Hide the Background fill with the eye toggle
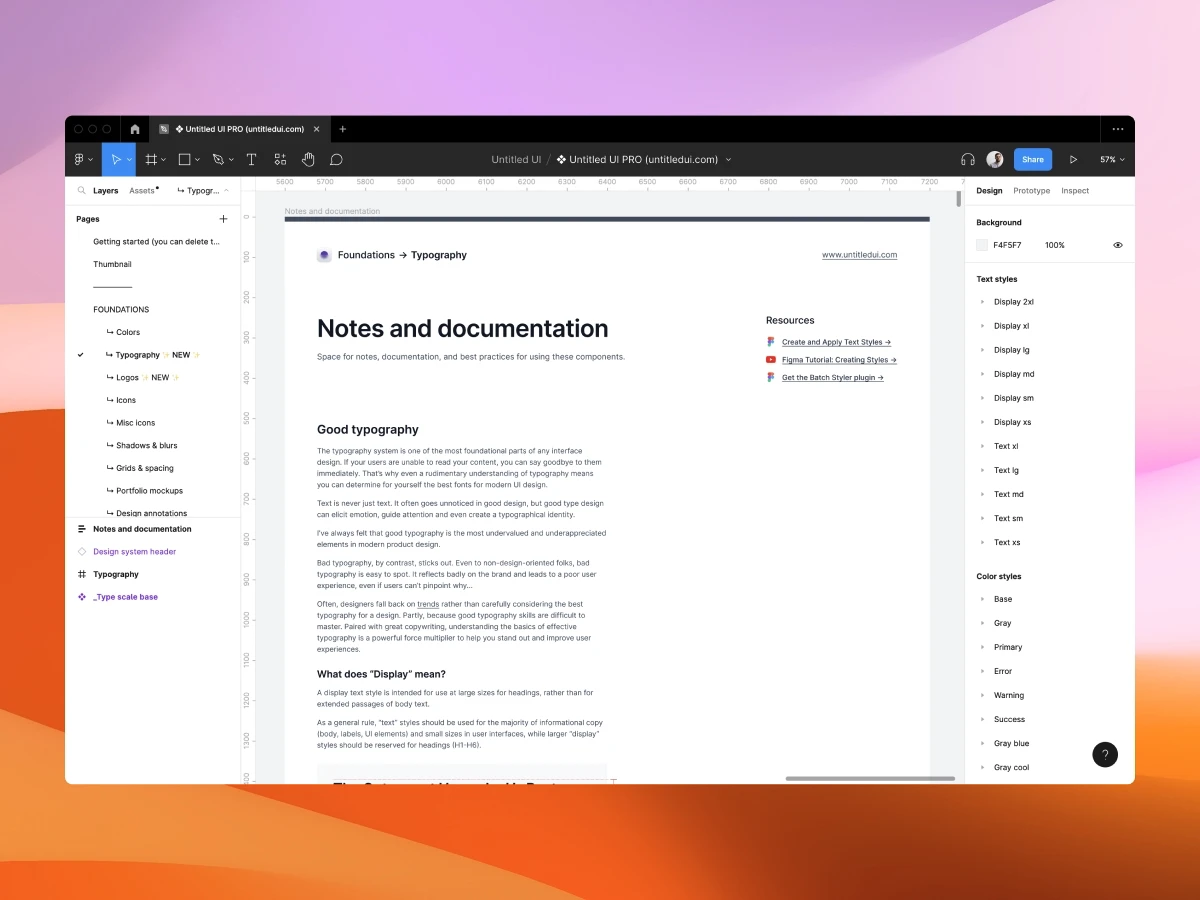 point(1118,244)
